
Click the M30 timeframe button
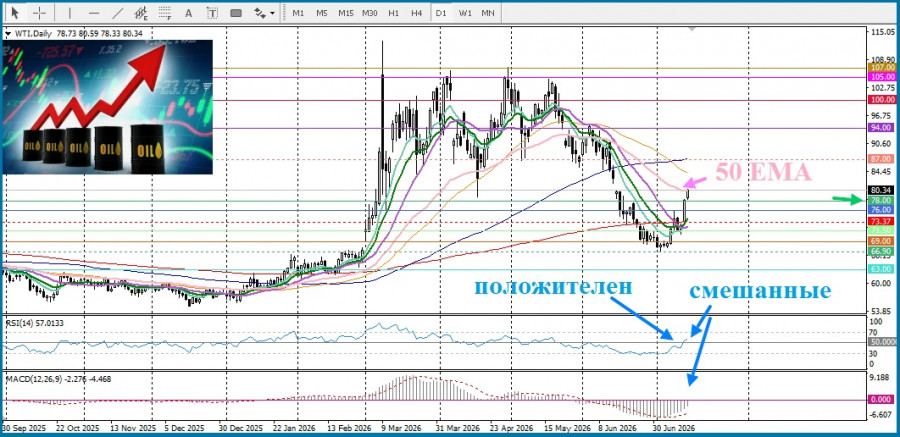coord(370,12)
